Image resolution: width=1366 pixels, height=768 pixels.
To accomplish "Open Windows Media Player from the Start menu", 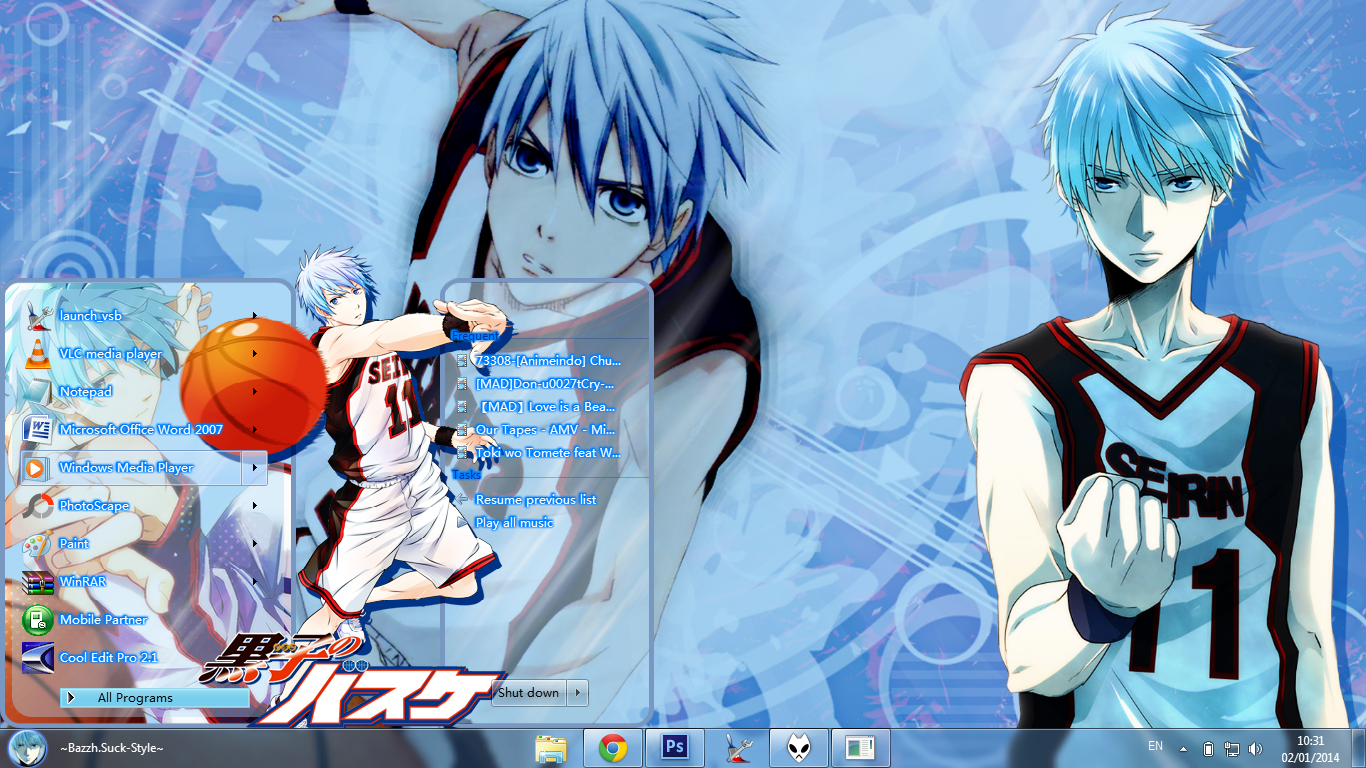I will 131,468.
